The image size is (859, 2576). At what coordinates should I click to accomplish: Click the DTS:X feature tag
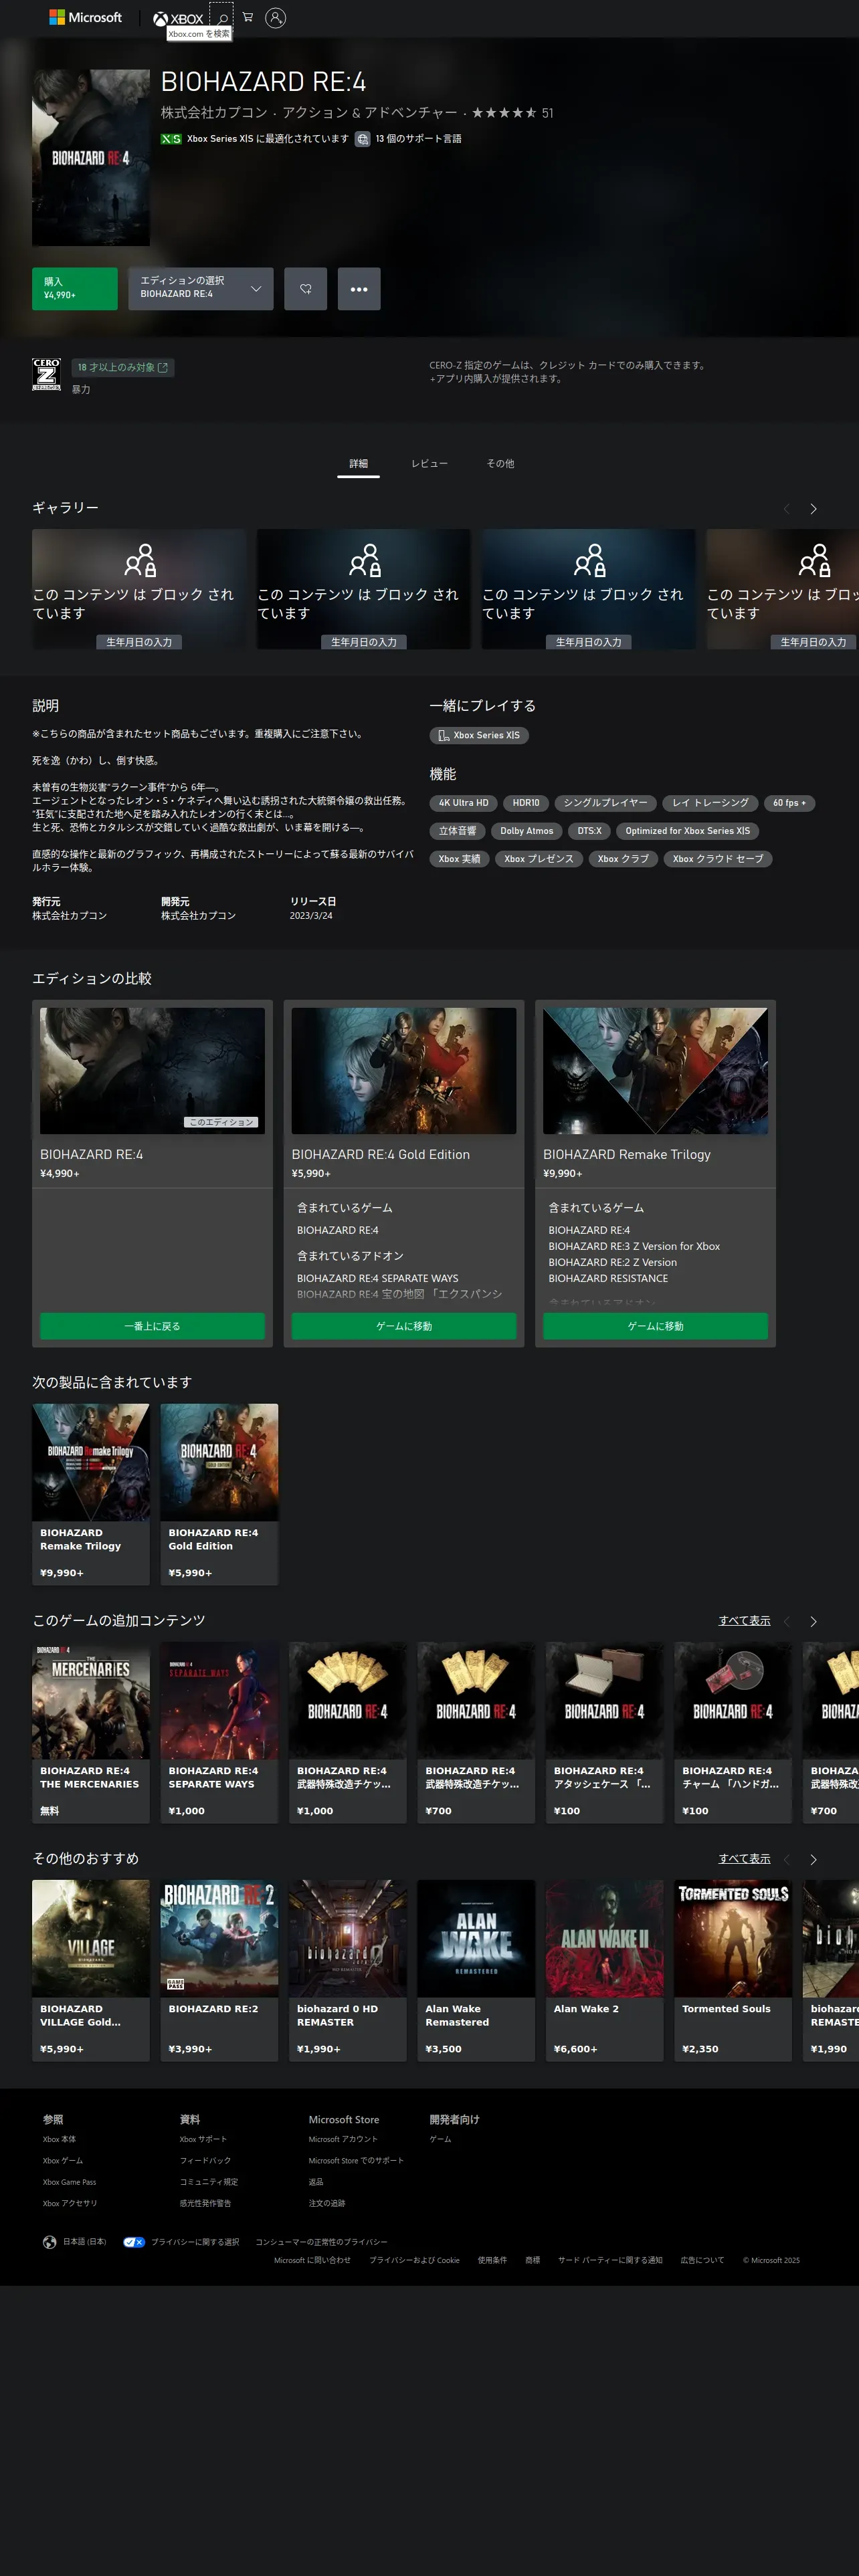point(589,831)
